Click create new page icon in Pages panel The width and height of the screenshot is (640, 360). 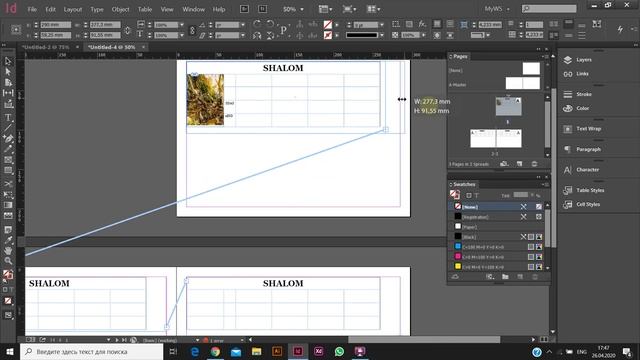pyautogui.click(x=519, y=164)
